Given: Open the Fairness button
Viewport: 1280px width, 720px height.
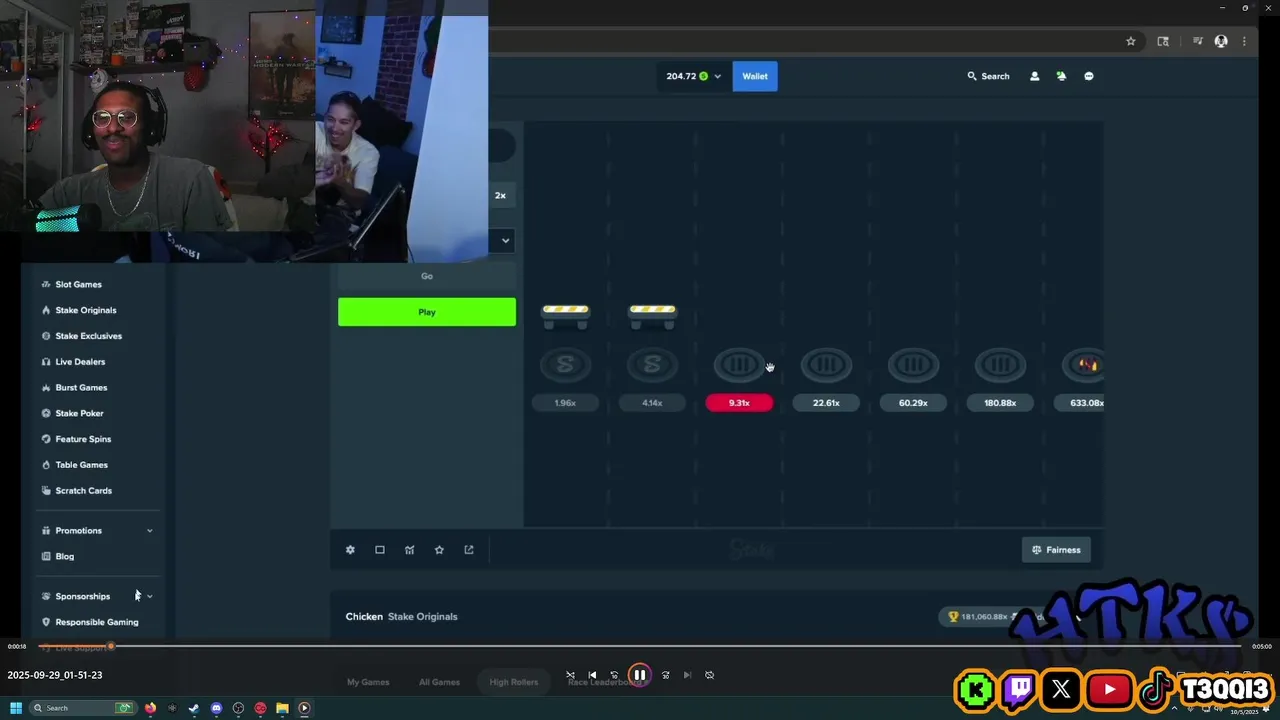Looking at the screenshot, I should click(1056, 550).
